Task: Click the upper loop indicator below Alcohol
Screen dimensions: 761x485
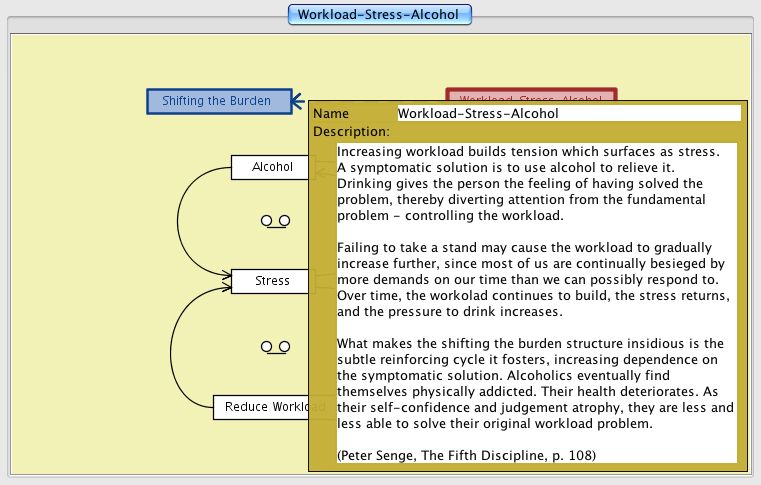Action: (x=275, y=220)
